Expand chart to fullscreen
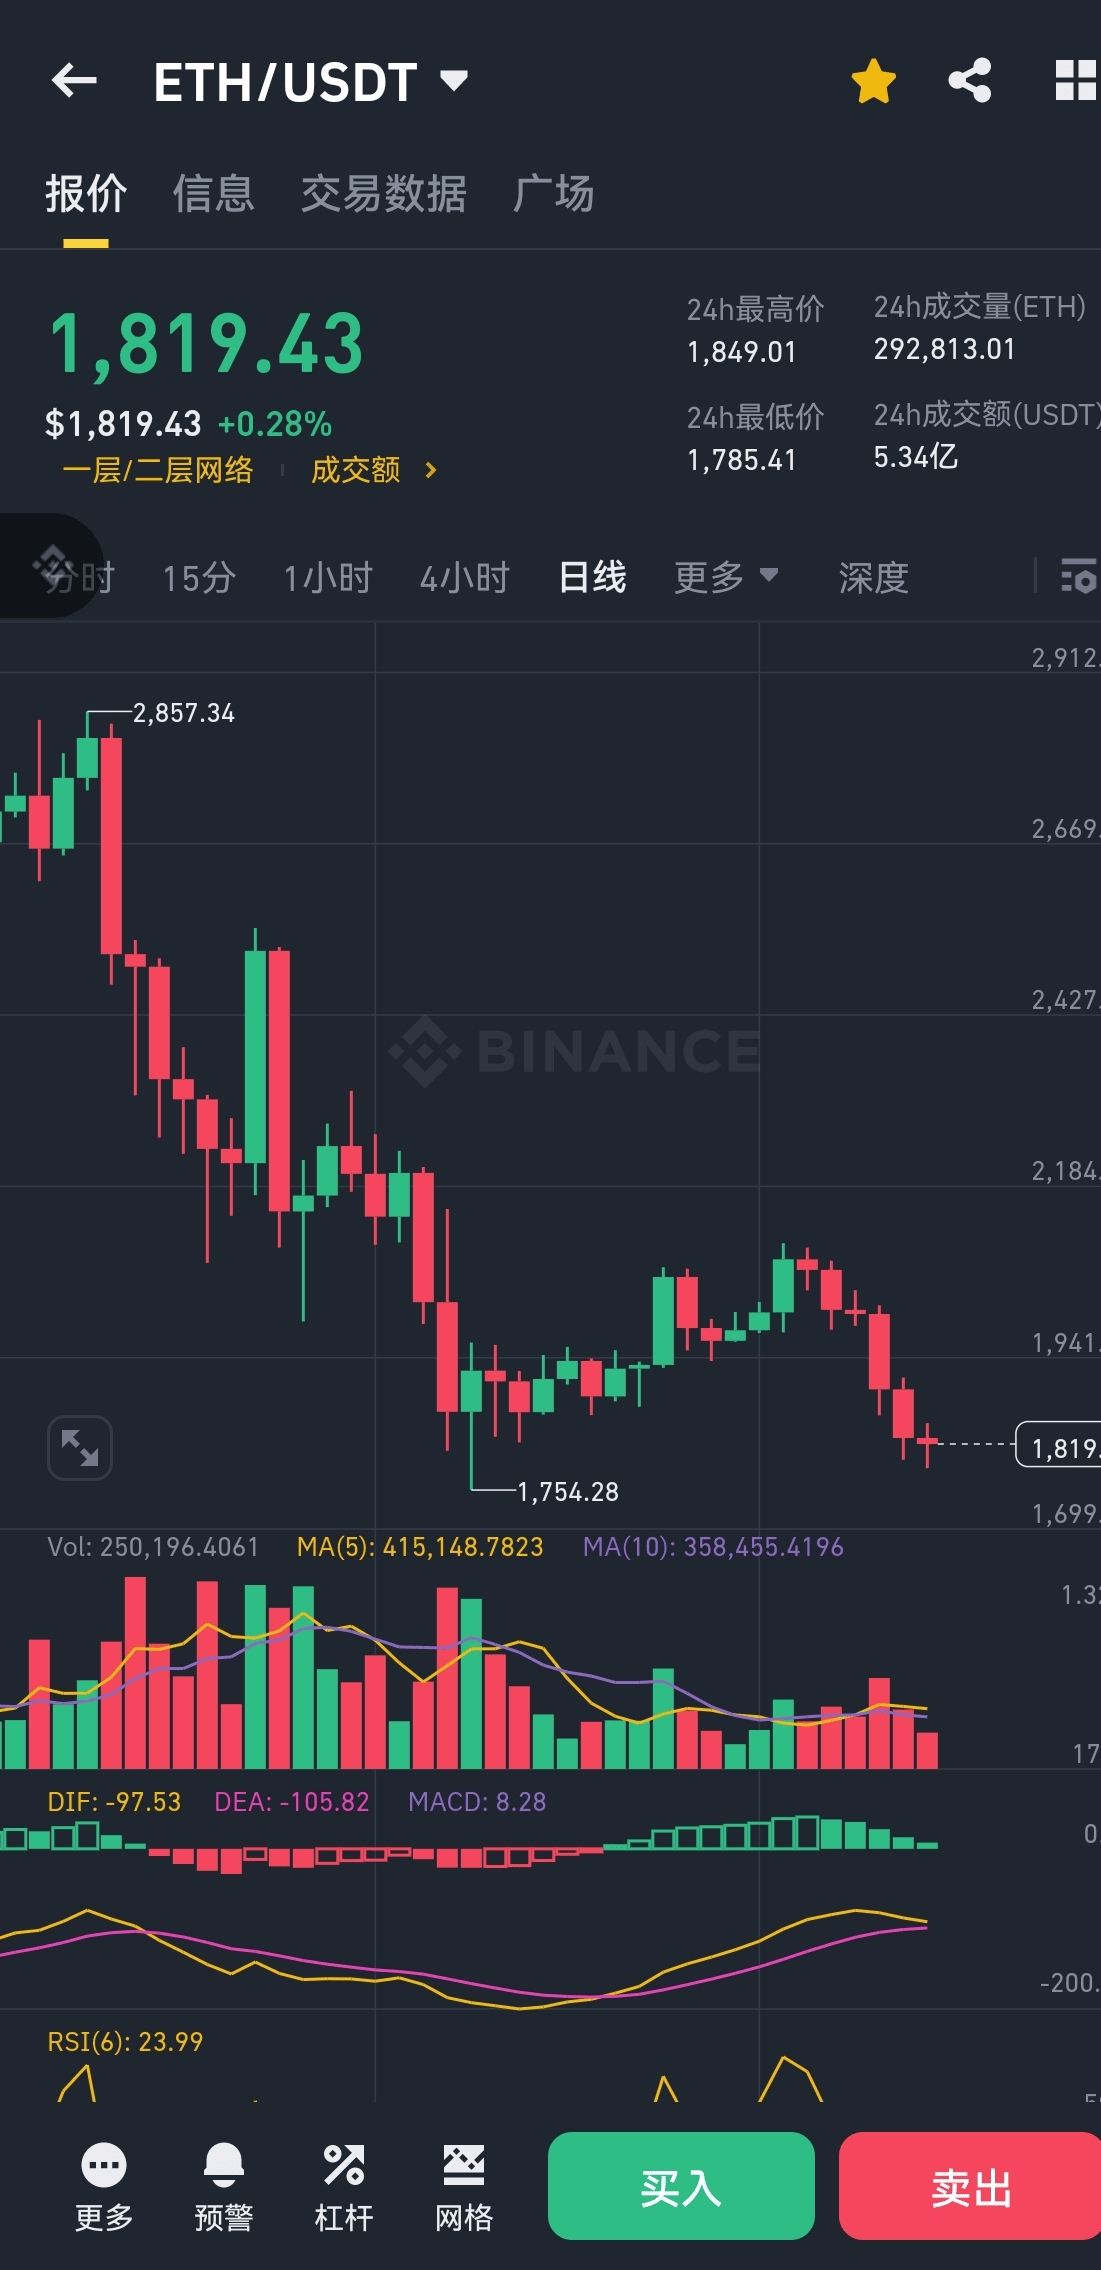Screen dimensions: 1101x2270 coord(80,1447)
